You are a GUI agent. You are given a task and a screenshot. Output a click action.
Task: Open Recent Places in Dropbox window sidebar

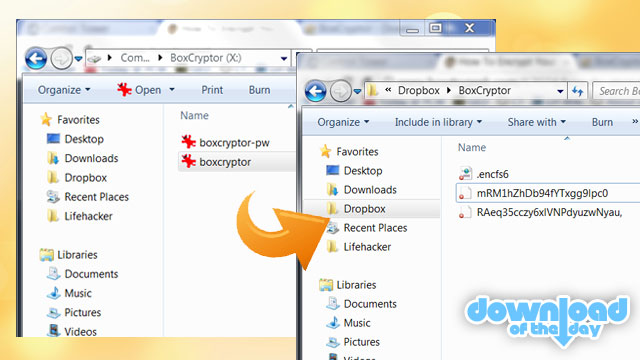tap(375, 228)
